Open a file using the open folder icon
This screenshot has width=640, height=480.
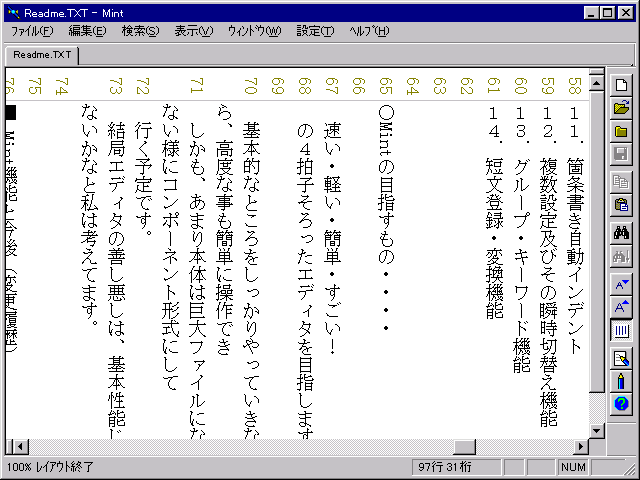[x=621, y=108]
